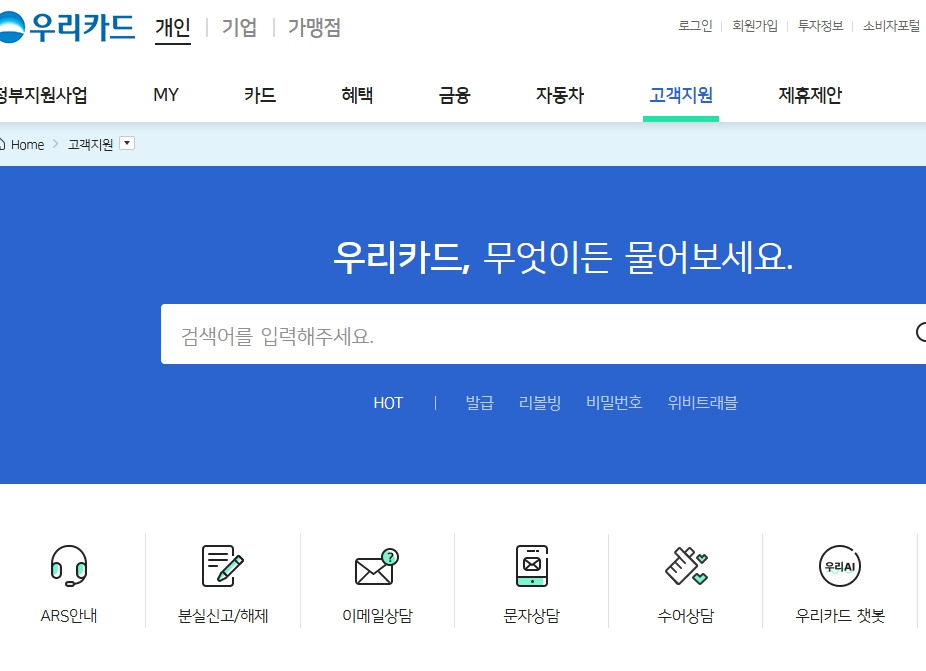Image resolution: width=926 pixels, height=671 pixels.
Task: Click the ARS안내 label
Action: [x=69, y=616]
